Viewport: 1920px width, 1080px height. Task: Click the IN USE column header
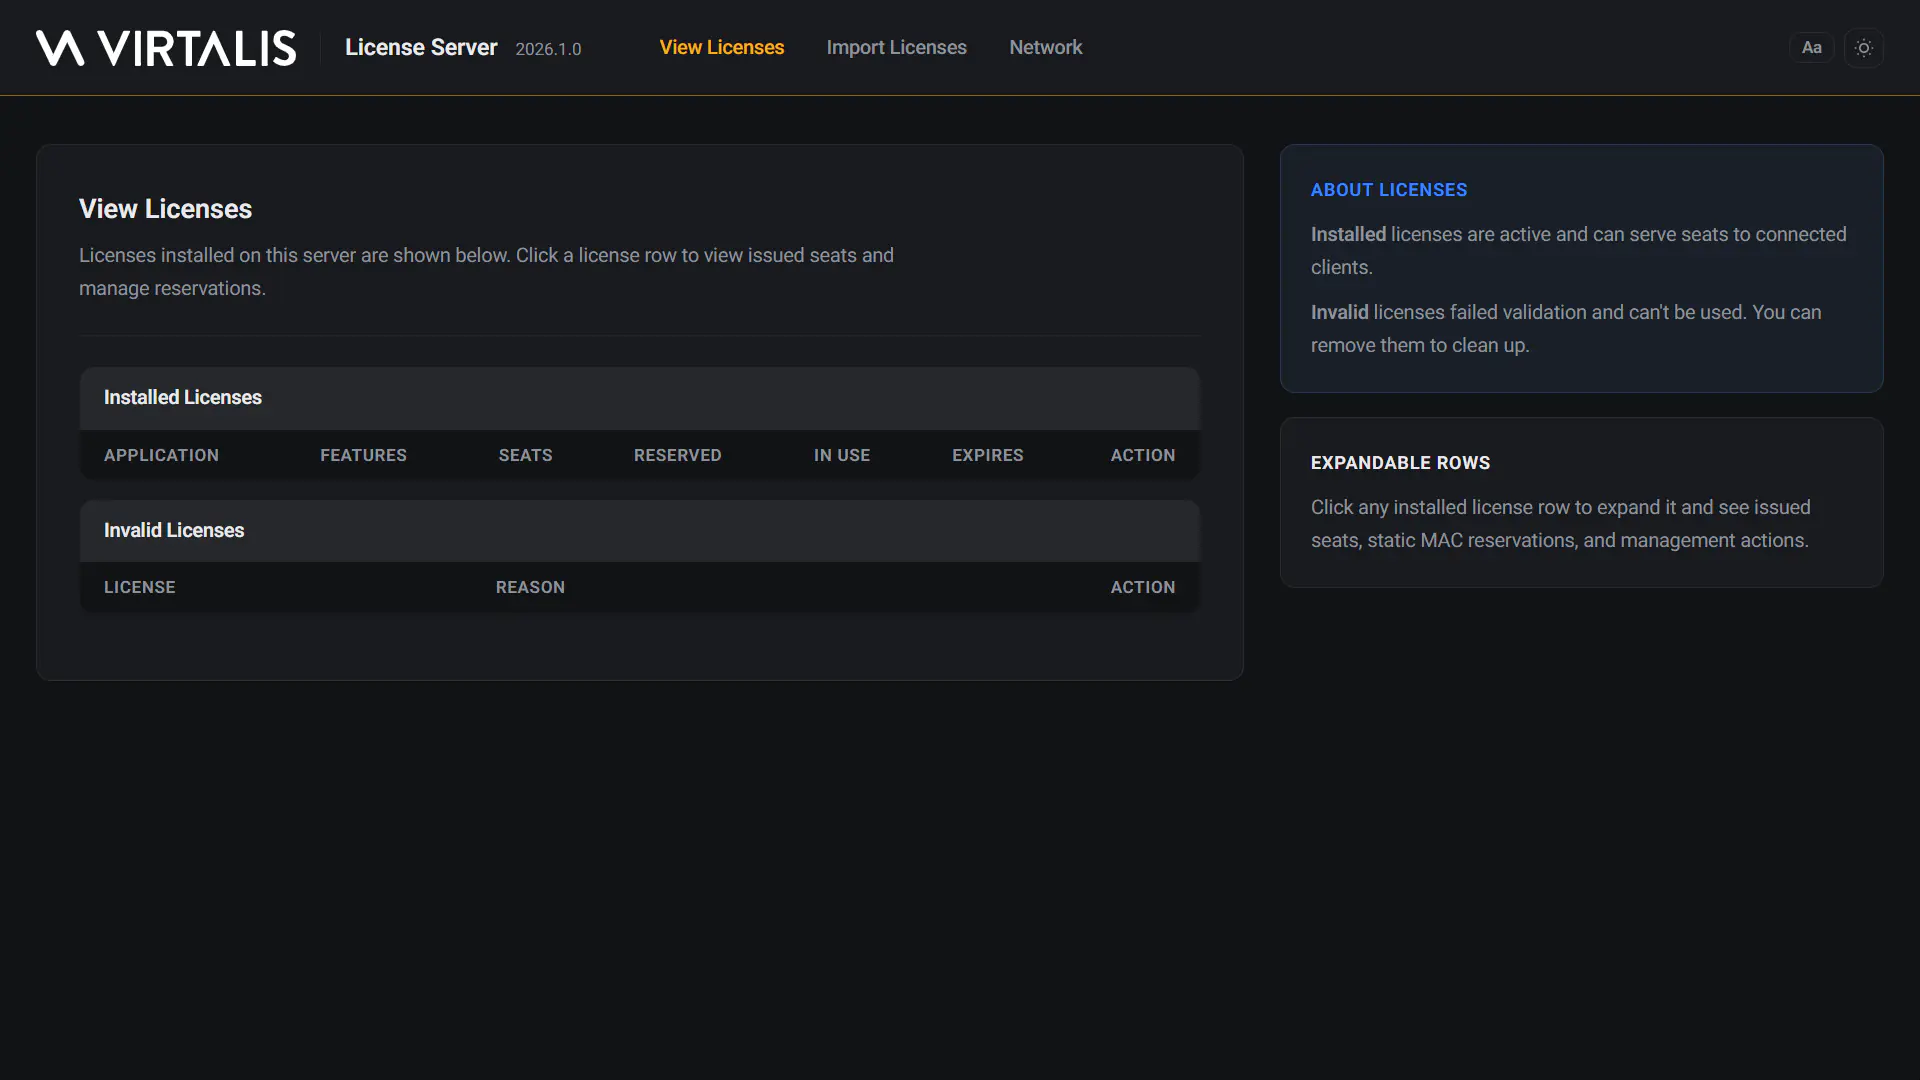tap(841, 455)
